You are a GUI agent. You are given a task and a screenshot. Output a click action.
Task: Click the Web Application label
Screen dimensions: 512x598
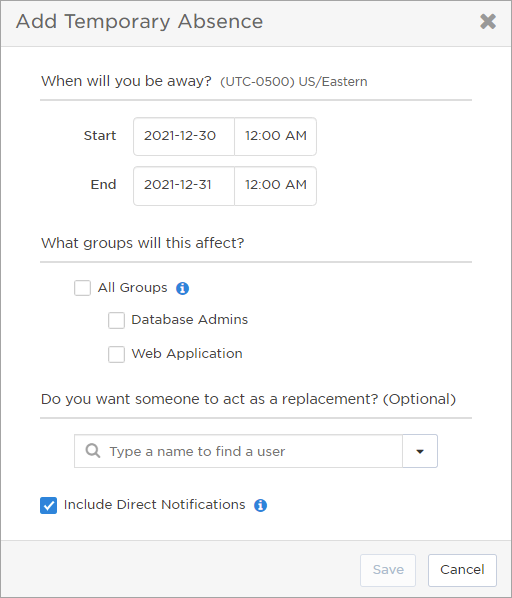pos(187,354)
